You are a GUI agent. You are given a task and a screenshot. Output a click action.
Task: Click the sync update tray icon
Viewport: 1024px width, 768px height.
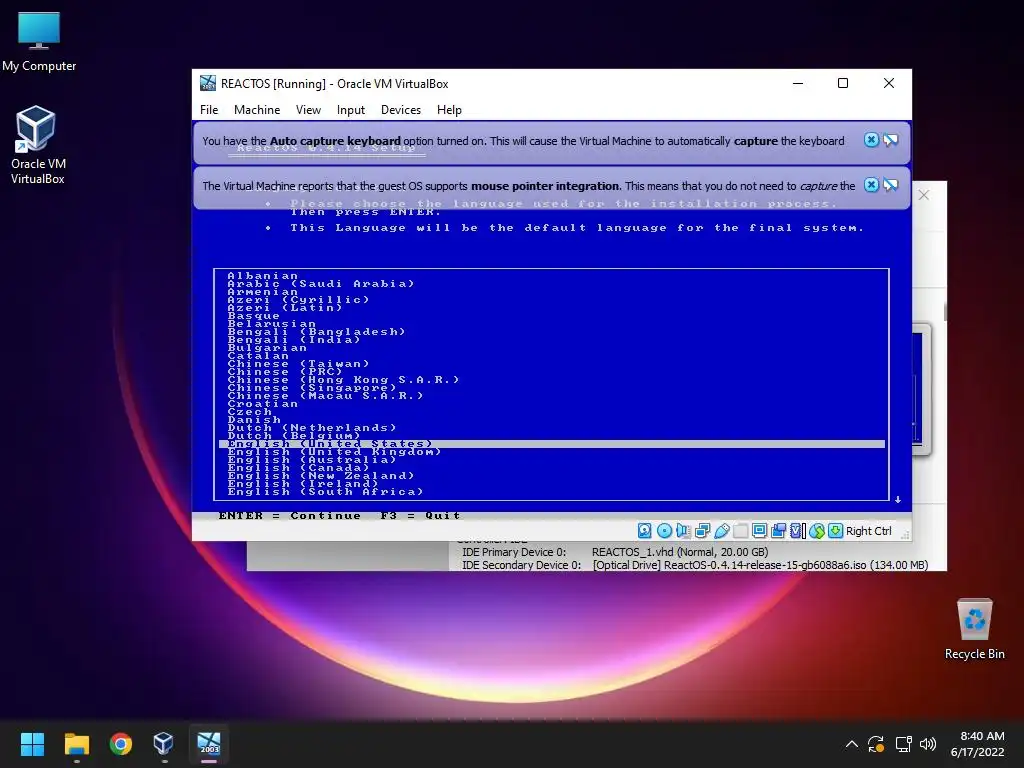point(876,744)
